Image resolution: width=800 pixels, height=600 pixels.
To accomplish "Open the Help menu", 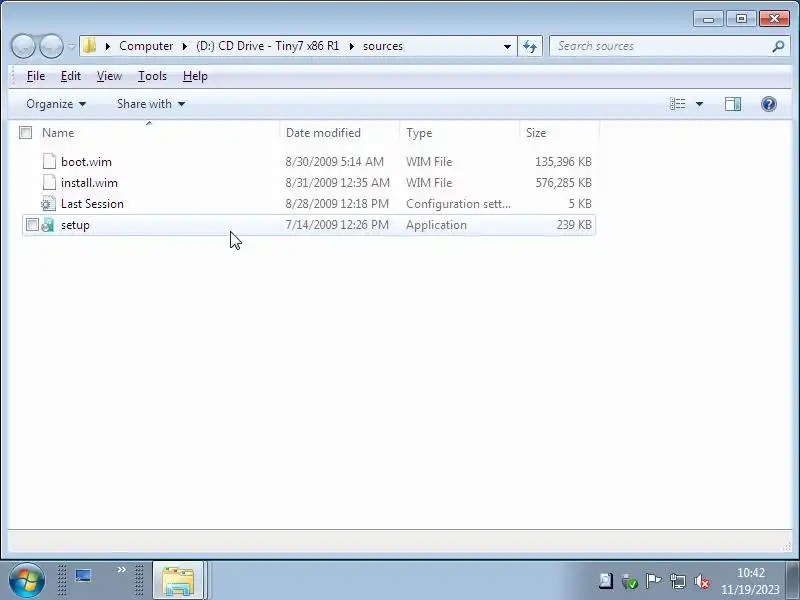I will click(x=195, y=76).
